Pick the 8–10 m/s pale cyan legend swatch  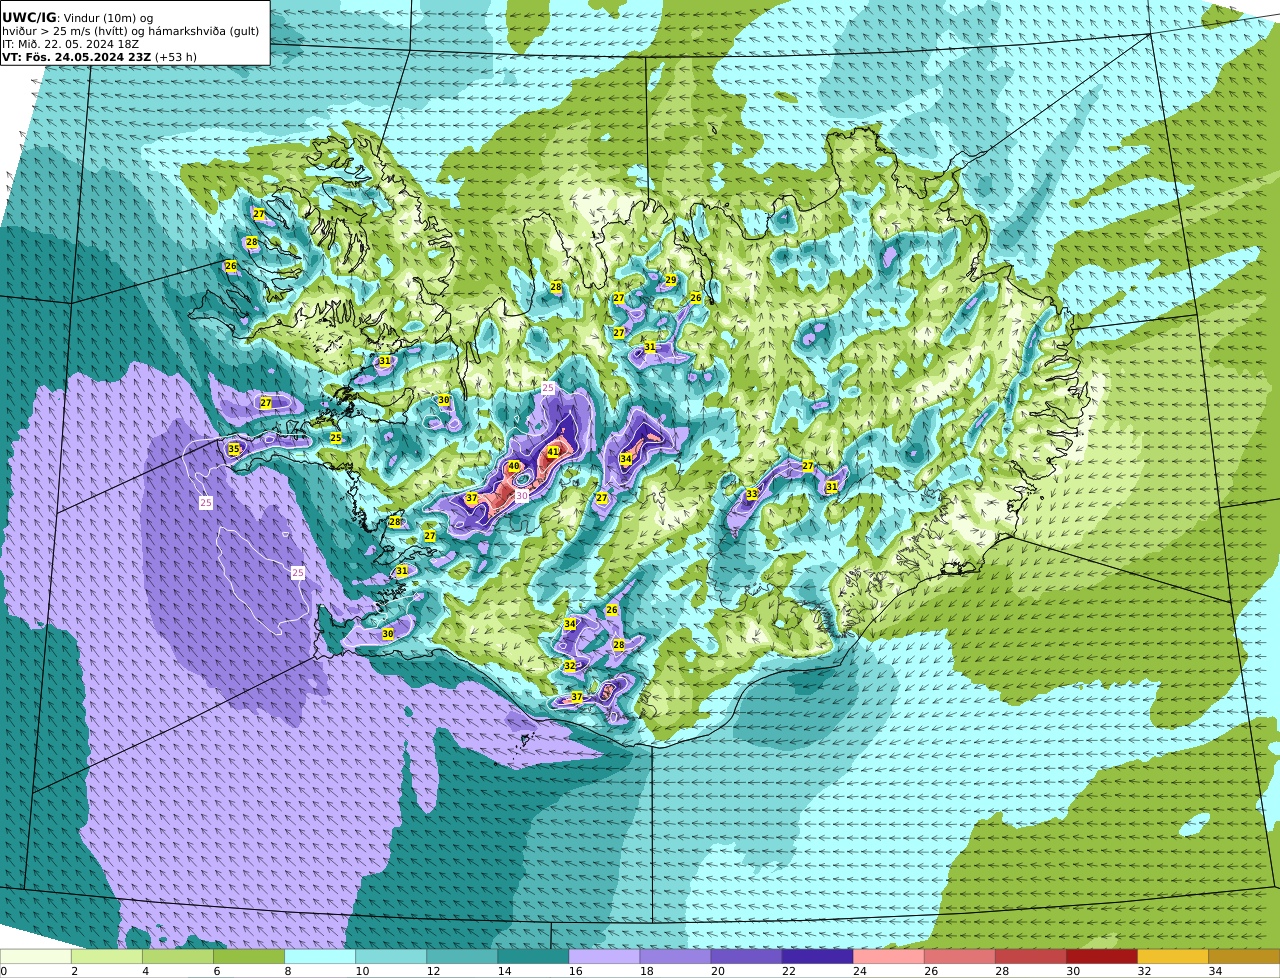(x=319, y=956)
